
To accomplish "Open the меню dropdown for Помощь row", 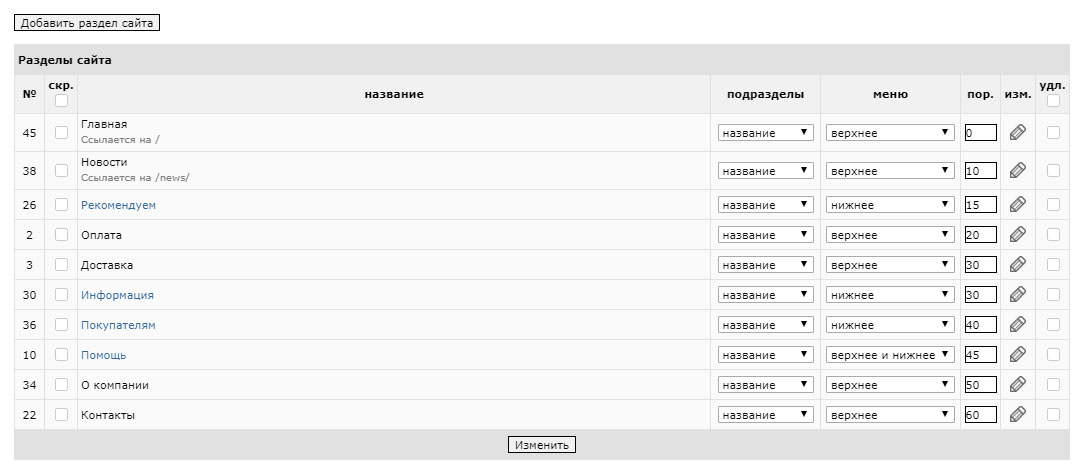I will point(890,355).
